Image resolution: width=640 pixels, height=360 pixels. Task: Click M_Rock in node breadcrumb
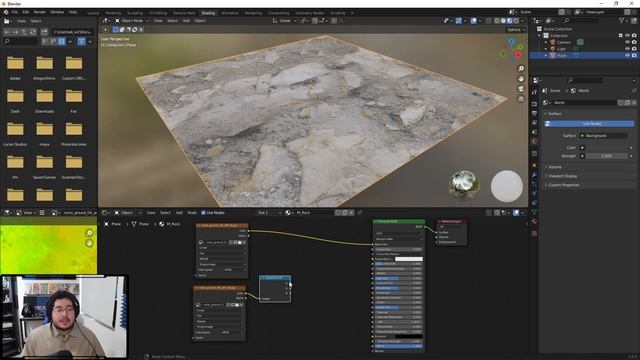[170, 224]
